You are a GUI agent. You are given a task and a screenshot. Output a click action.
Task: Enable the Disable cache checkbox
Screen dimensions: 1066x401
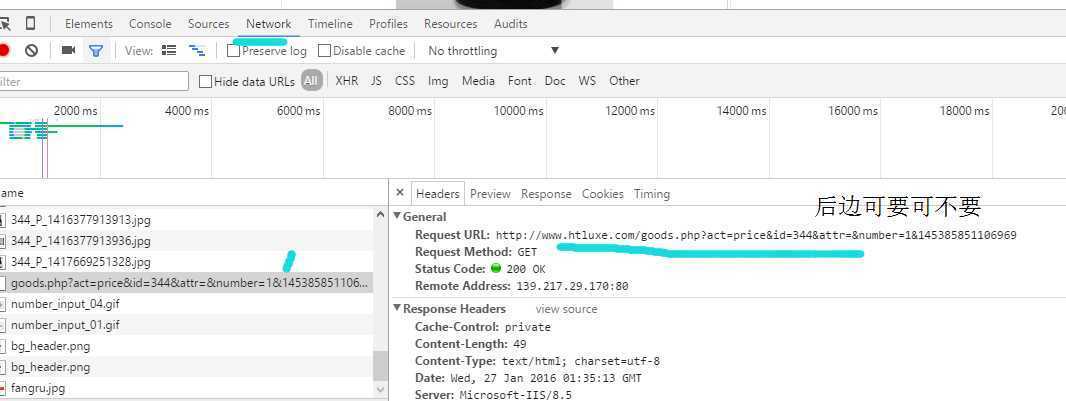(x=324, y=51)
